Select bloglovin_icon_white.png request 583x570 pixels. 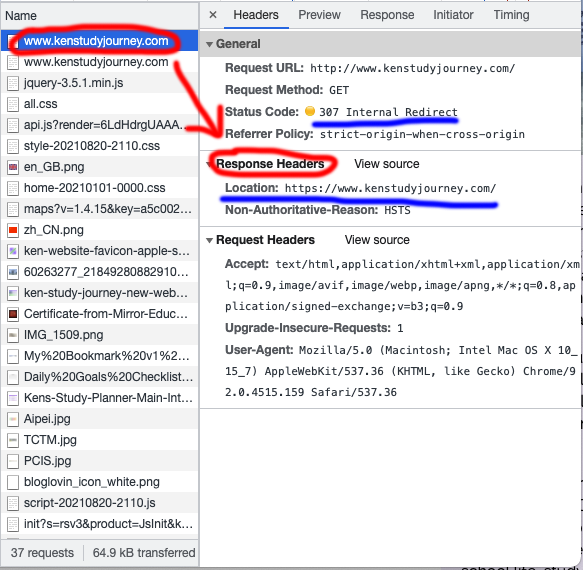pos(99,482)
